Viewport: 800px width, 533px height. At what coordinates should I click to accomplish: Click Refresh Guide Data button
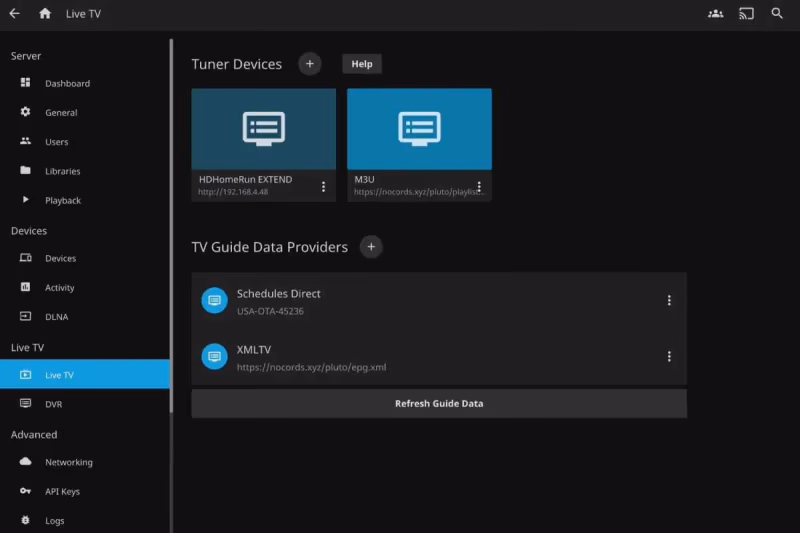pyautogui.click(x=439, y=403)
